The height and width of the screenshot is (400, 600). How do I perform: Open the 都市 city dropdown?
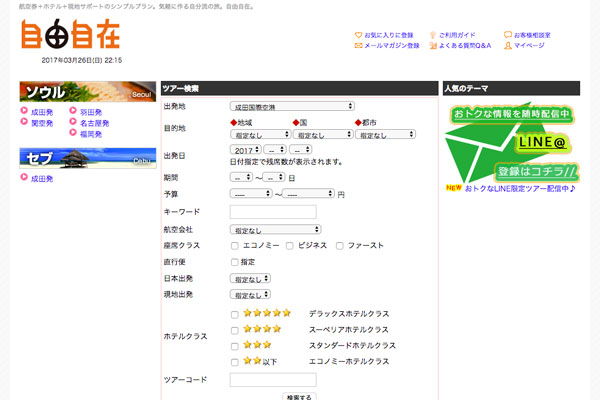(x=385, y=134)
